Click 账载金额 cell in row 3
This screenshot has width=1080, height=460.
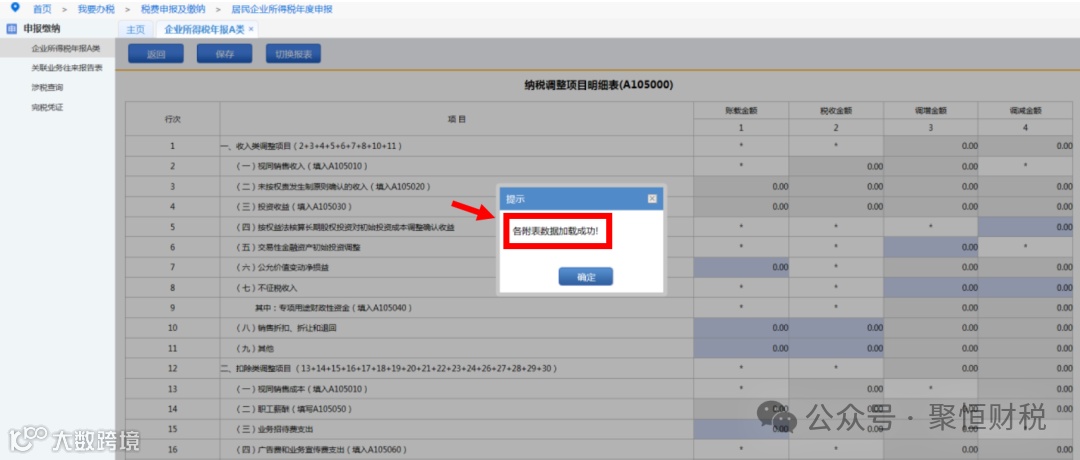741,186
